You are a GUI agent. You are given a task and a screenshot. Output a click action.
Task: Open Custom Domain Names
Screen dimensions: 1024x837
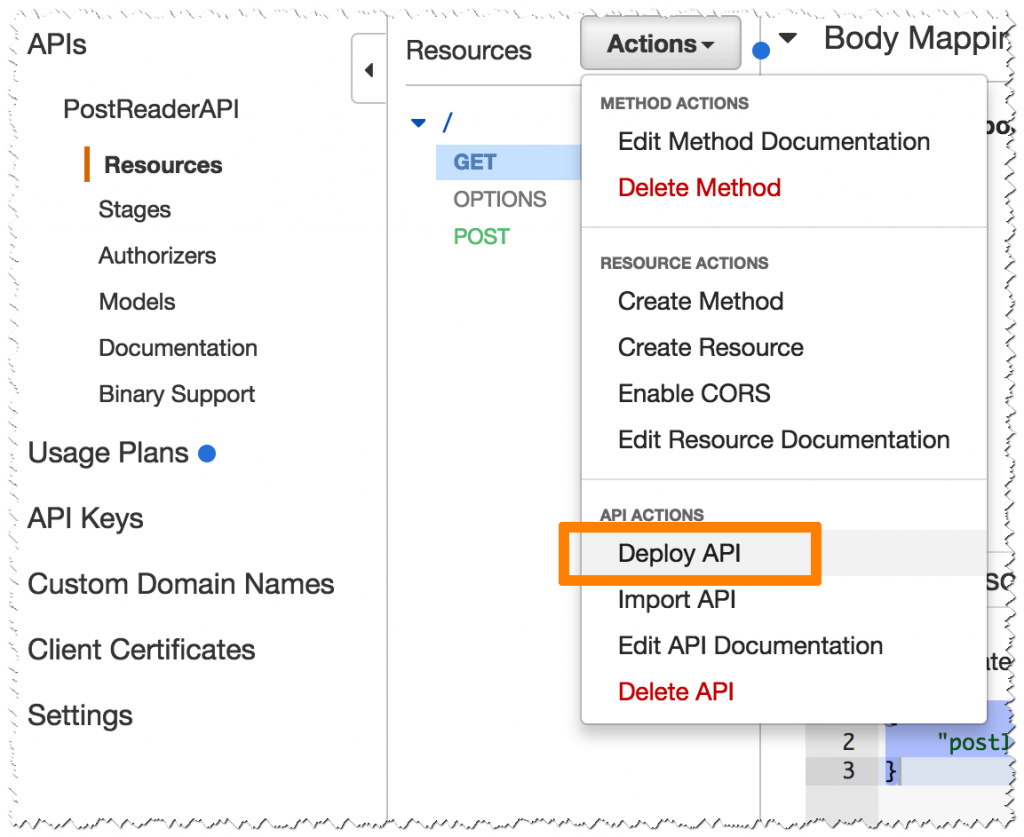(181, 584)
